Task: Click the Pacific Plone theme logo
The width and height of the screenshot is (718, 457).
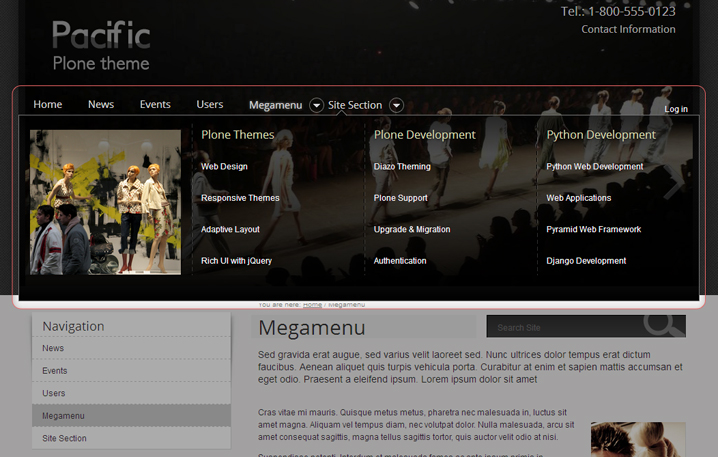Action: 101,45
